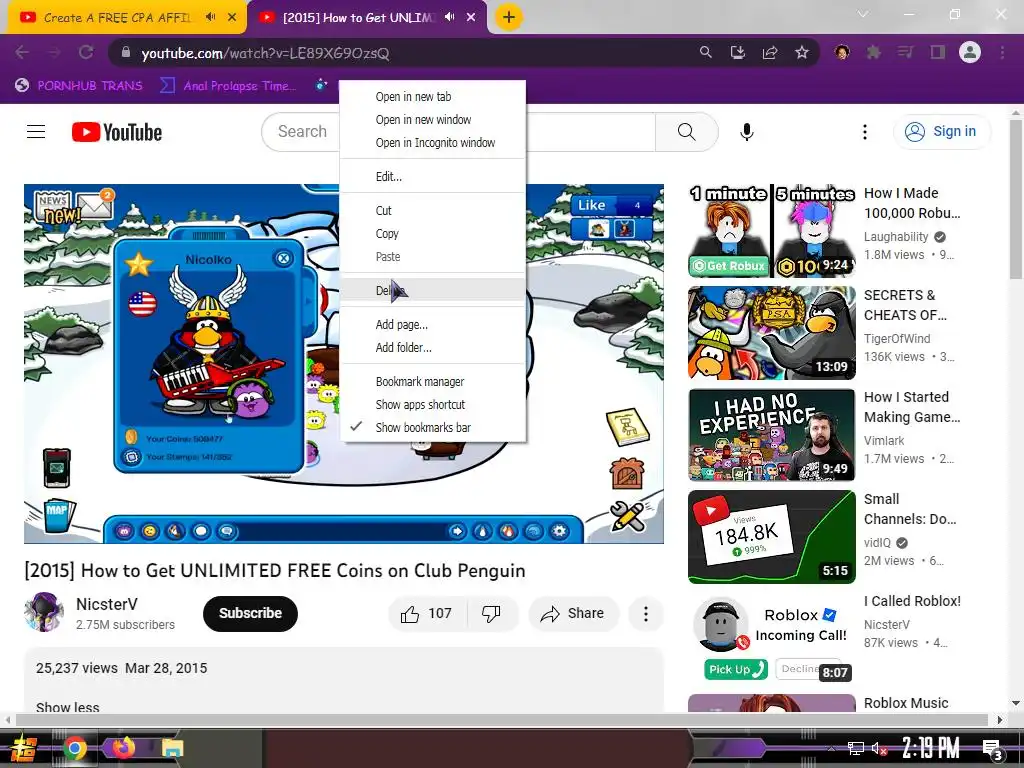Dislike the video with thumbs down
Viewport: 1024px width, 768px height.
[x=492, y=614]
